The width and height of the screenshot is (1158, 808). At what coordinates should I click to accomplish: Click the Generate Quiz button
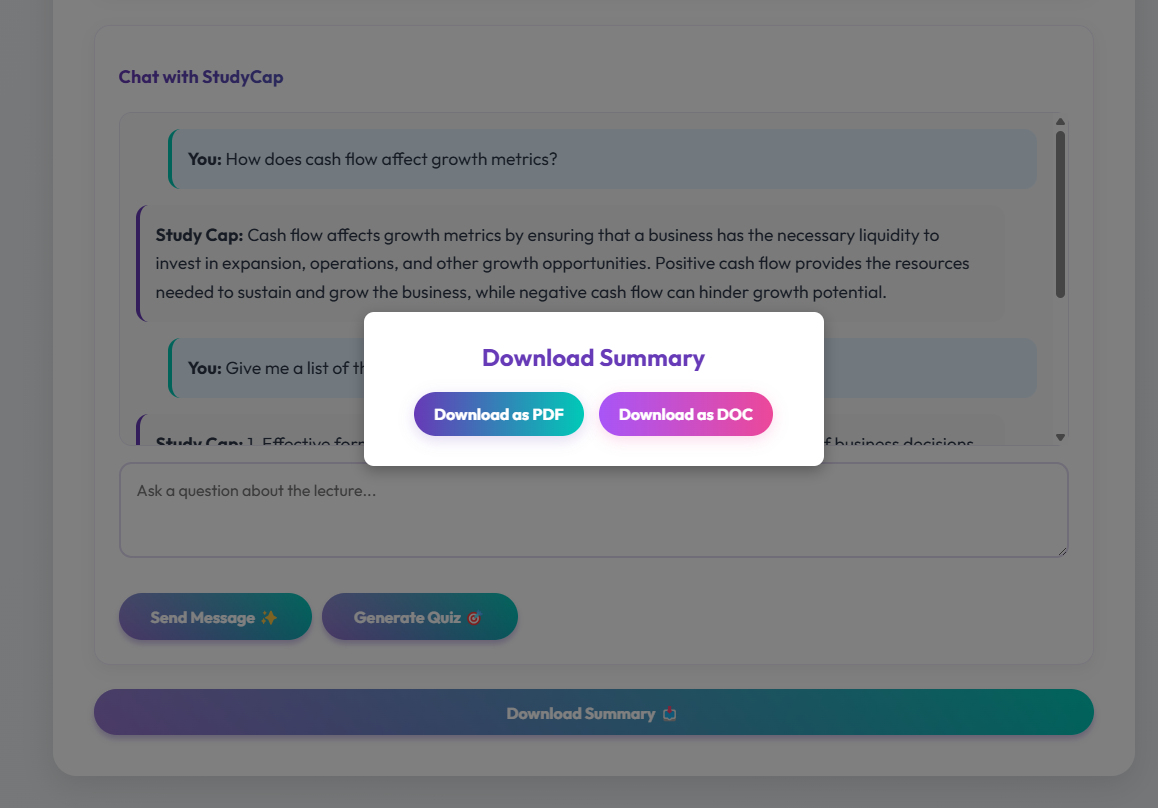pos(419,617)
